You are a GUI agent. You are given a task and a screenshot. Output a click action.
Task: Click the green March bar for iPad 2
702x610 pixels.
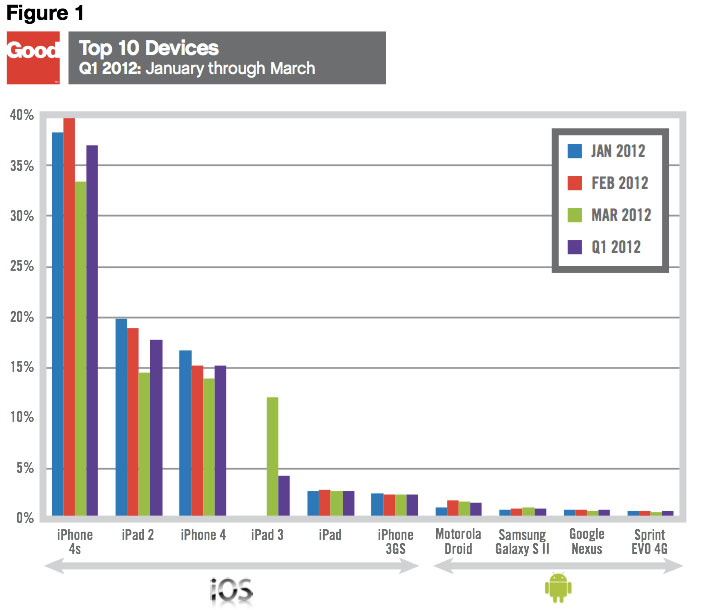(144, 444)
